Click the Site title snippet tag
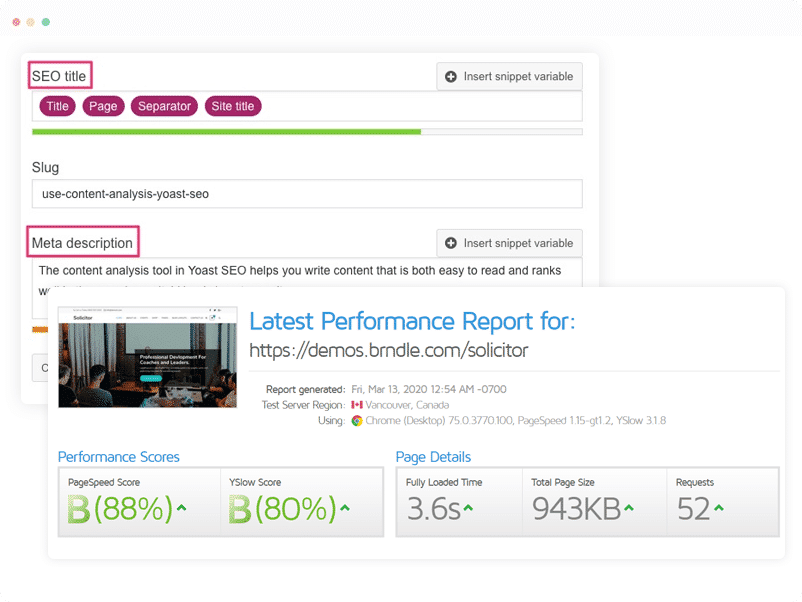 [233, 106]
